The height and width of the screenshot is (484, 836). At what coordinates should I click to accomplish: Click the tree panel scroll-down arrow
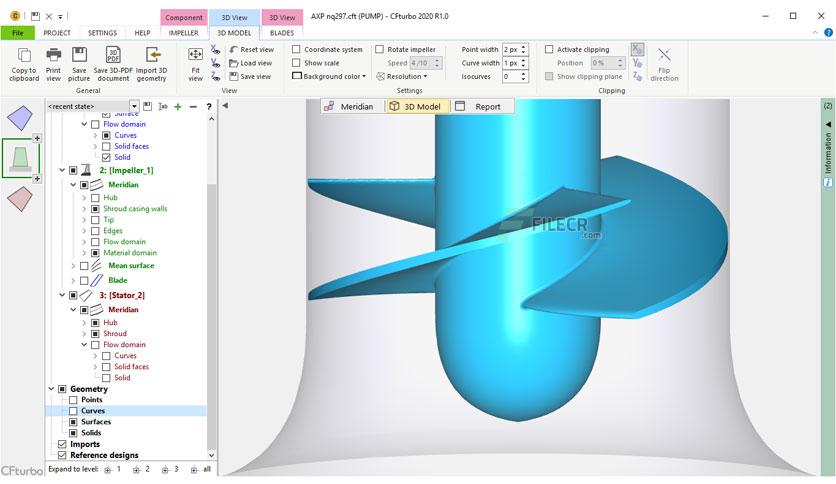coord(212,455)
